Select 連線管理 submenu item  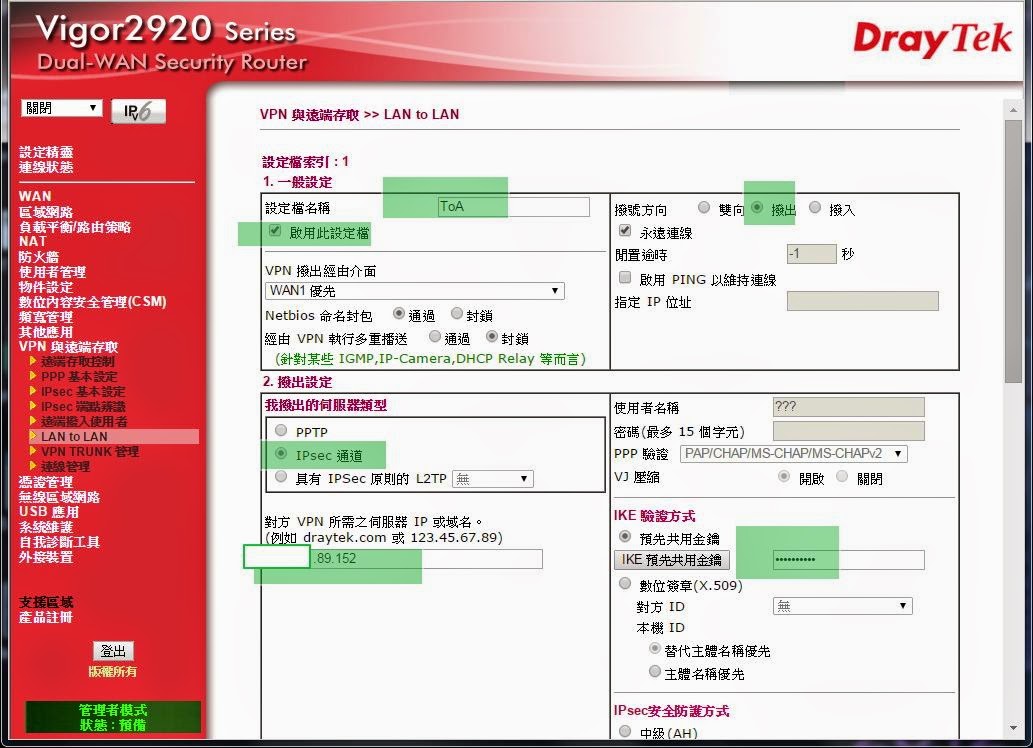tap(65, 466)
